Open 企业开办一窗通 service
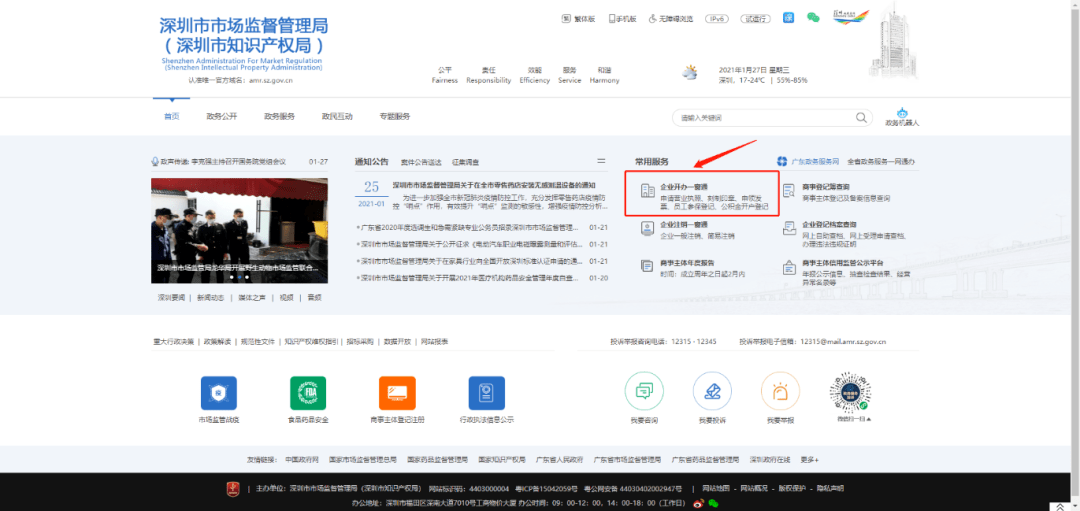 tap(702, 194)
